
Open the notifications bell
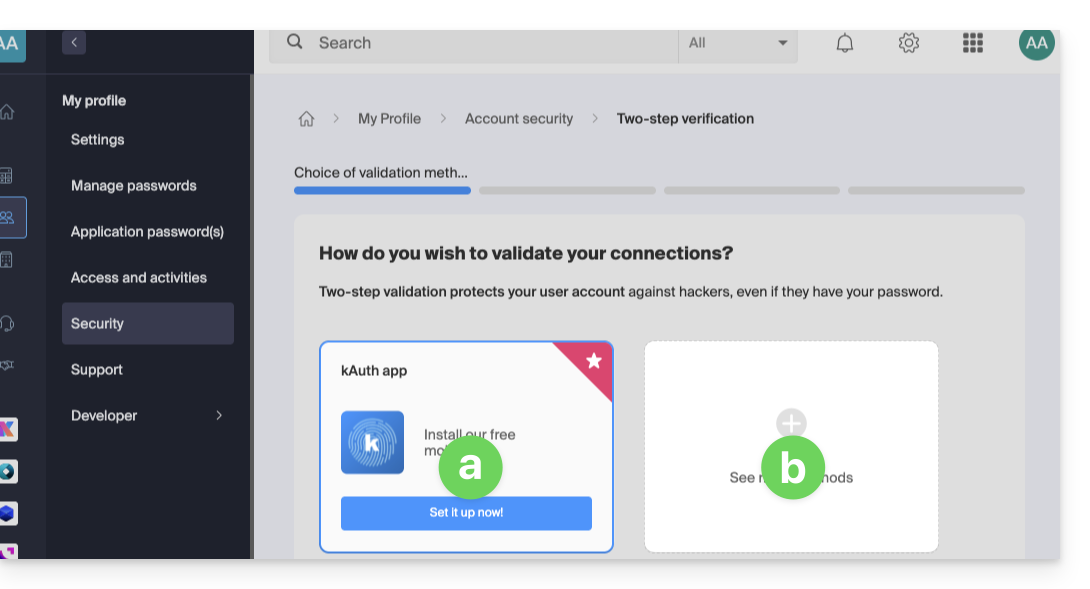click(845, 43)
